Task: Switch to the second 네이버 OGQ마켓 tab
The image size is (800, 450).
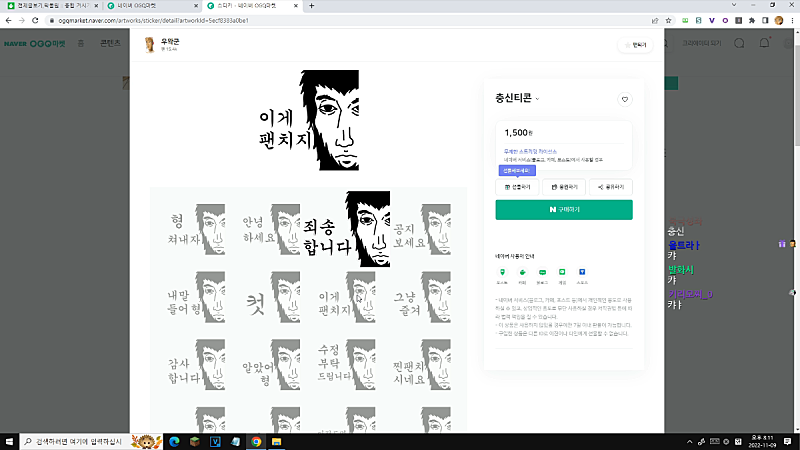Action: click(152, 6)
